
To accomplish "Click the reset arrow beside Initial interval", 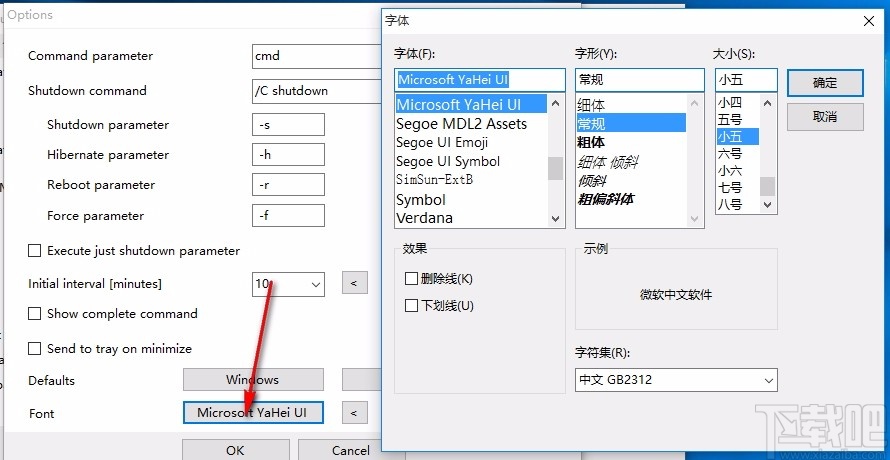I will (355, 283).
